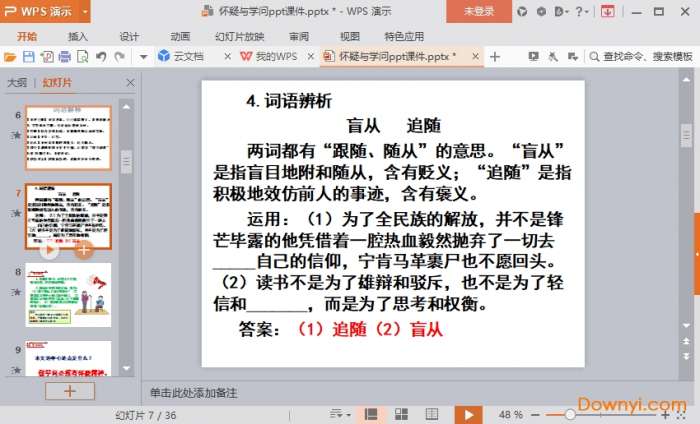Open the 插入 ribbon tab
Image resolution: width=700 pixels, height=424 pixels.
(x=78, y=37)
